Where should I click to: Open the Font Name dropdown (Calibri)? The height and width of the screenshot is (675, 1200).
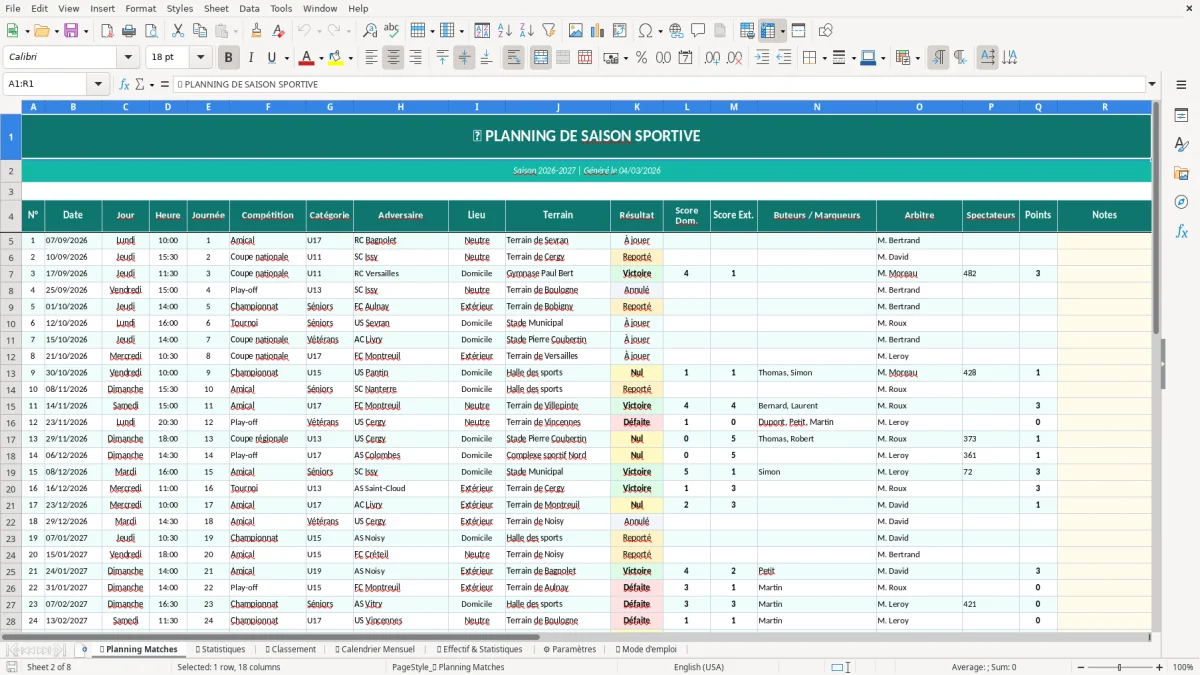point(130,58)
